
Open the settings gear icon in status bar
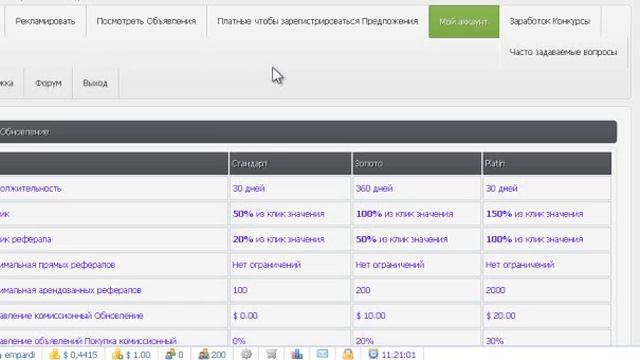point(246,354)
